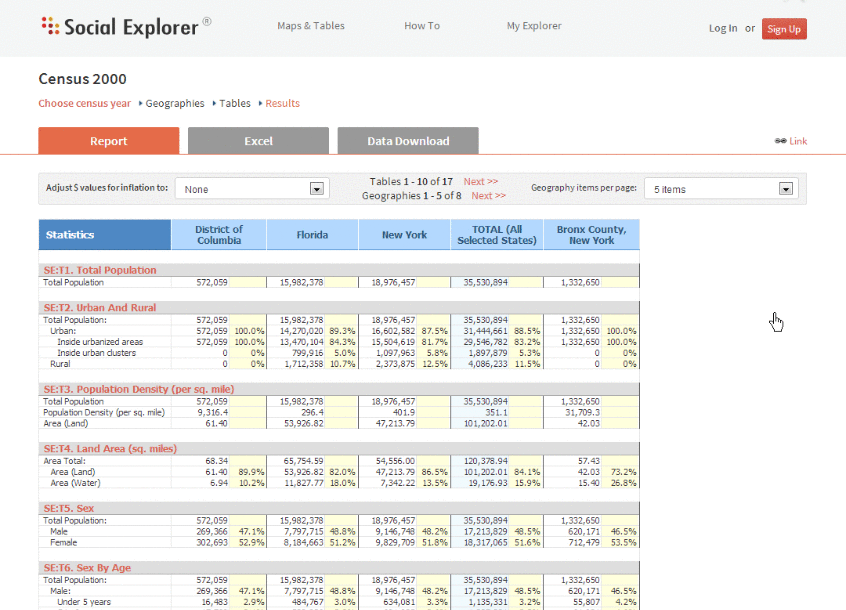The image size is (846, 610).
Task: Click the District of Columbia column header
Action: (219, 235)
